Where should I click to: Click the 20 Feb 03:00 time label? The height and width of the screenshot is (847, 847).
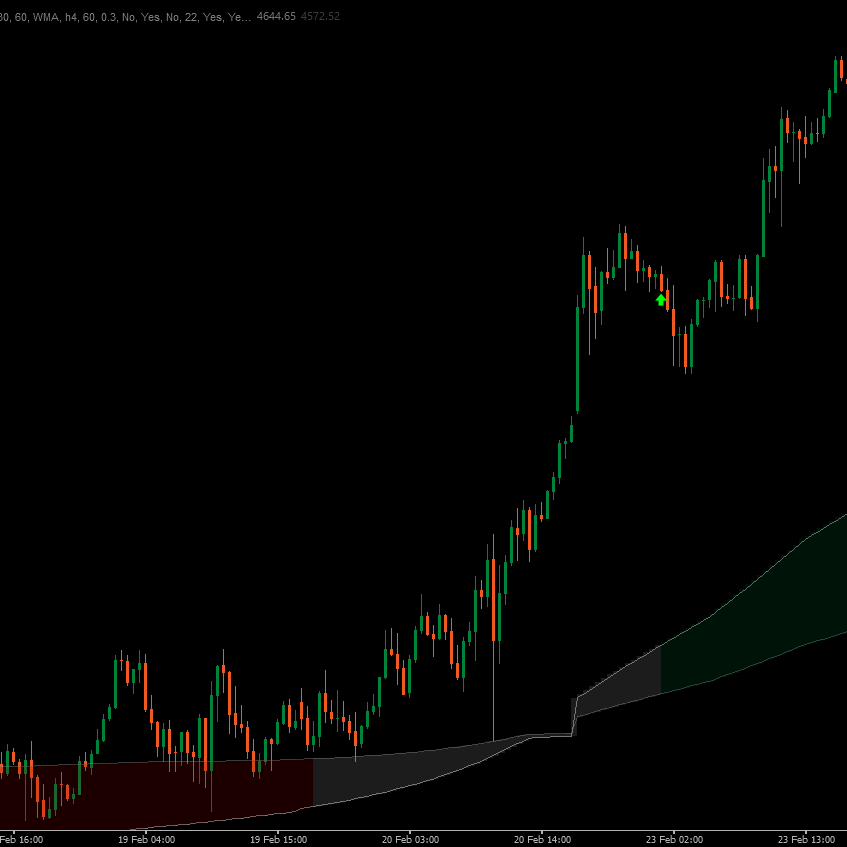(x=410, y=839)
